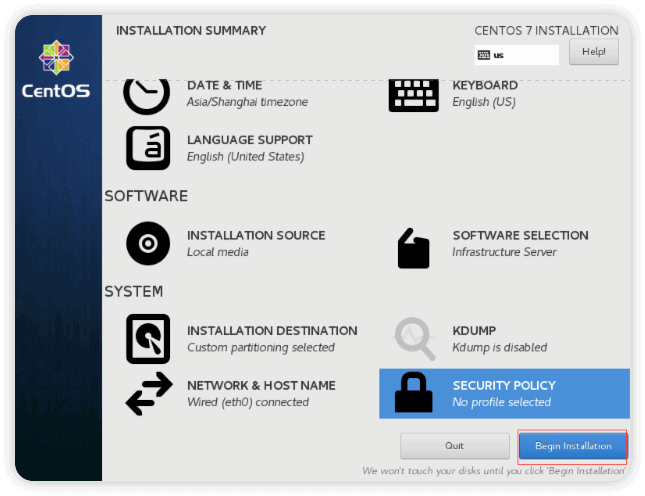Image resolution: width=645 pixels, height=496 pixels.
Task: Click the Begin Installation button
Action: pyautogui.click(x=573, y=446)
